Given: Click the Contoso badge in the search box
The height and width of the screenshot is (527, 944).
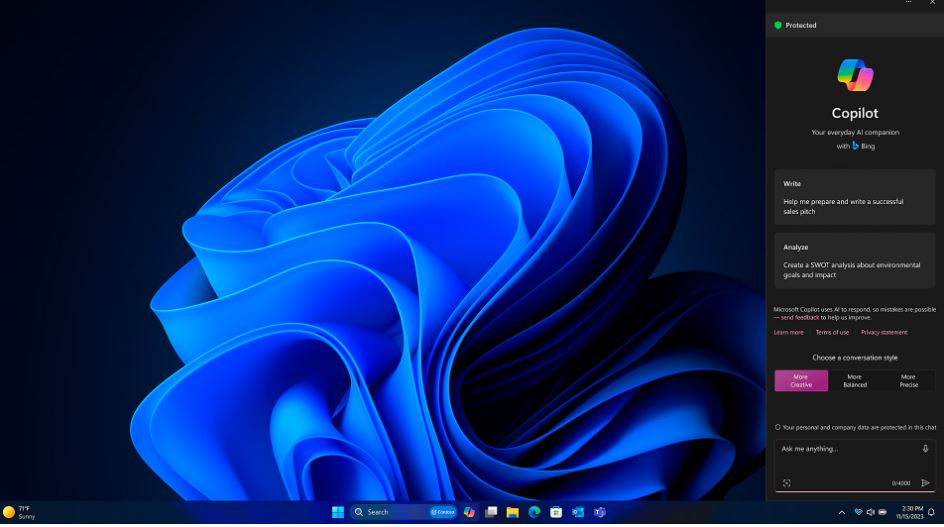Looking at the screenshot, I should tap(442, 512).
